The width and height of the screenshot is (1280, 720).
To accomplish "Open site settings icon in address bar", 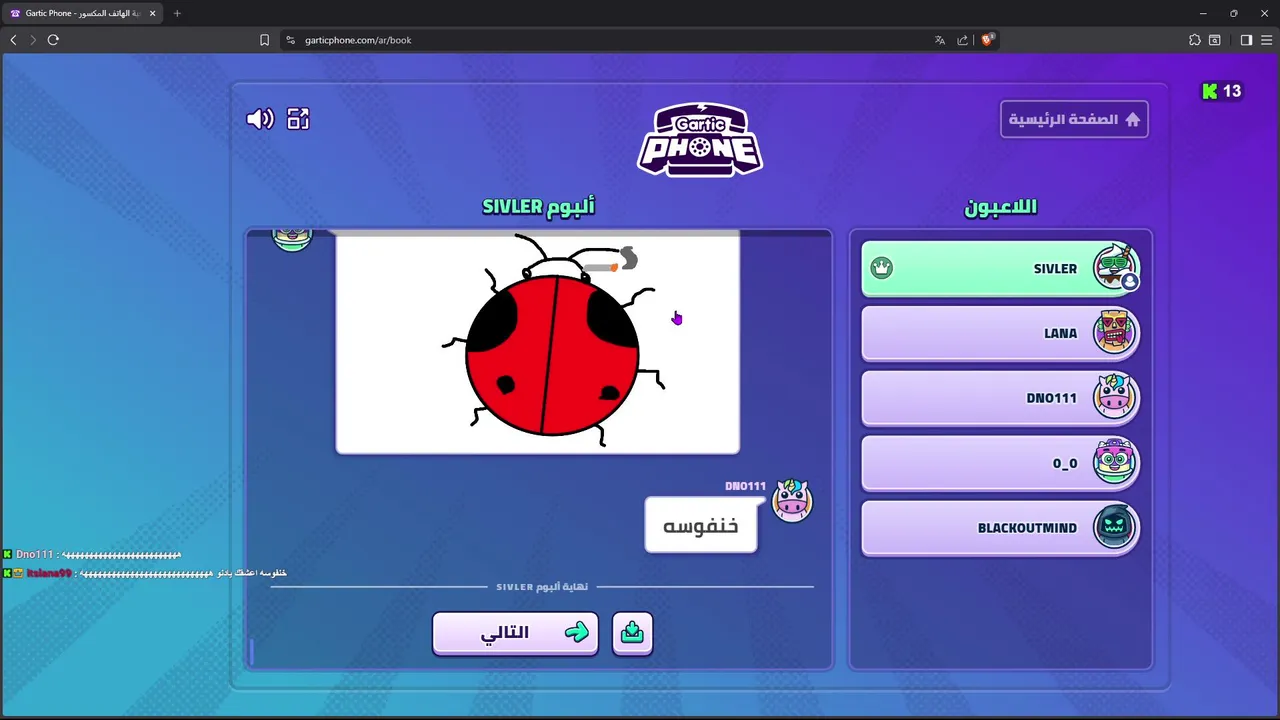I will click(290, 40).
